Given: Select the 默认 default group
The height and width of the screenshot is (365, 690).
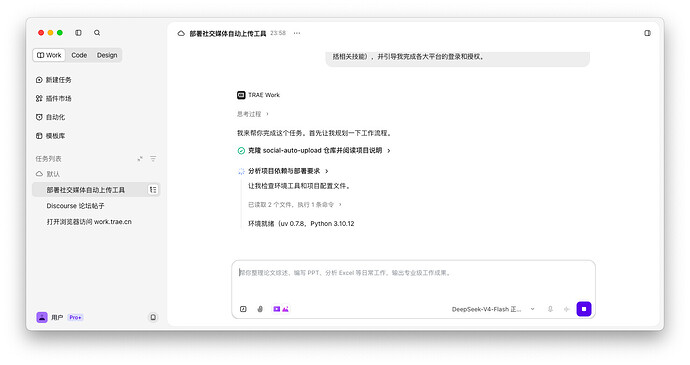Looking at the screenshot, I should pyautogui.click(x=48, y=174).
